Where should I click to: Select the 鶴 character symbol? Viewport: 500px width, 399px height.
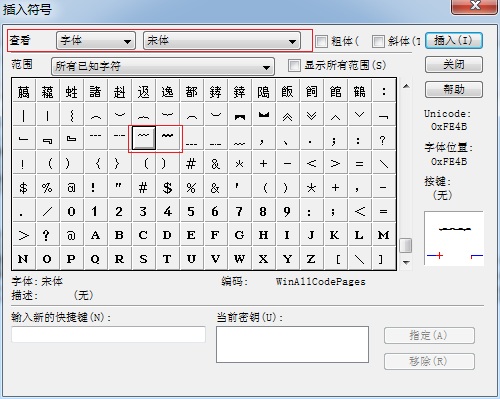(x=359, y=91)
